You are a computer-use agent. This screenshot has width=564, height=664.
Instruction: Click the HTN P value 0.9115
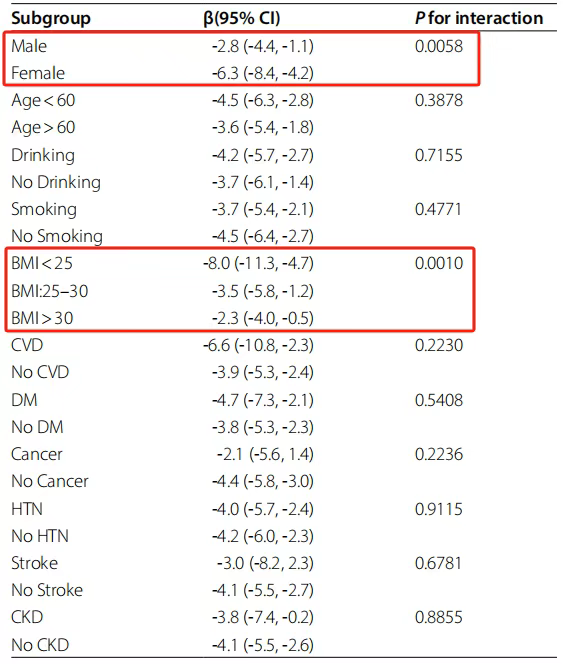(x=439, y=509)
